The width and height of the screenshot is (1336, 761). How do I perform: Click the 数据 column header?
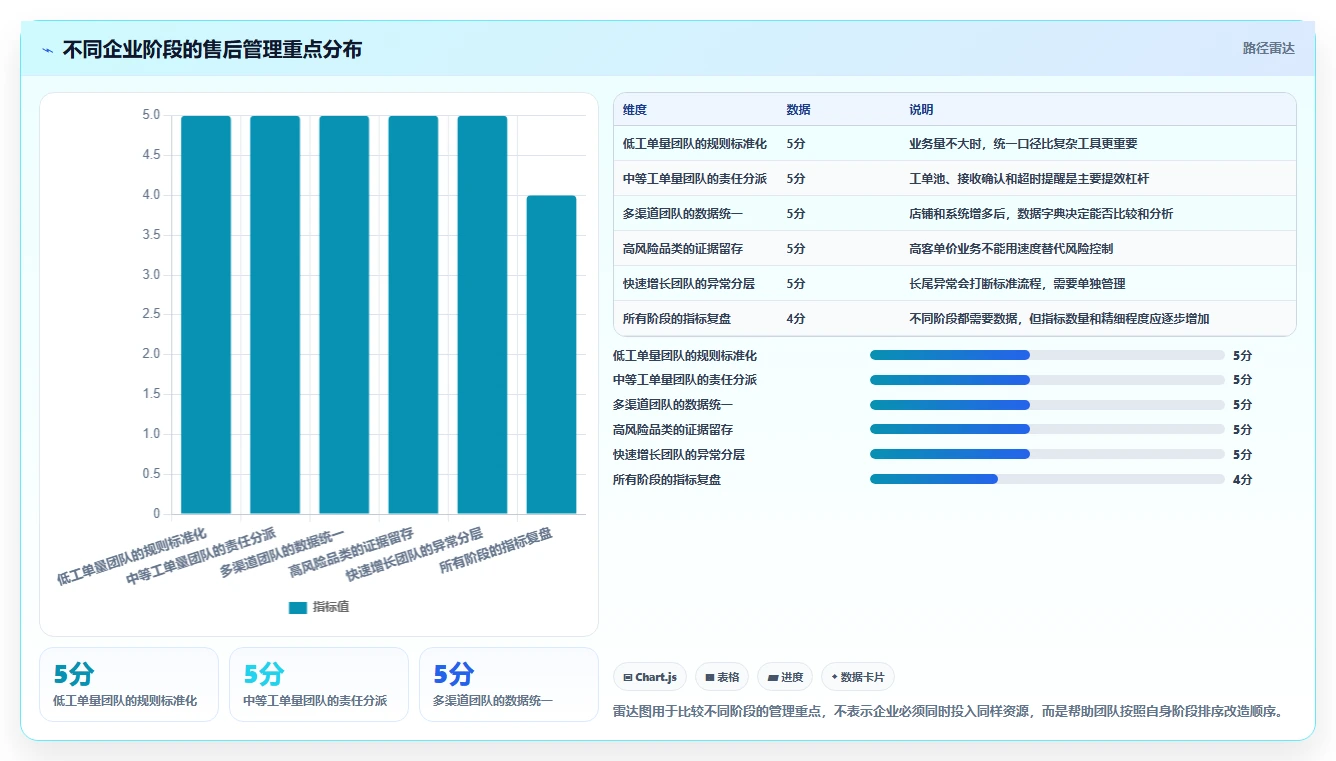pyautogui.click(x=799, y=110)
